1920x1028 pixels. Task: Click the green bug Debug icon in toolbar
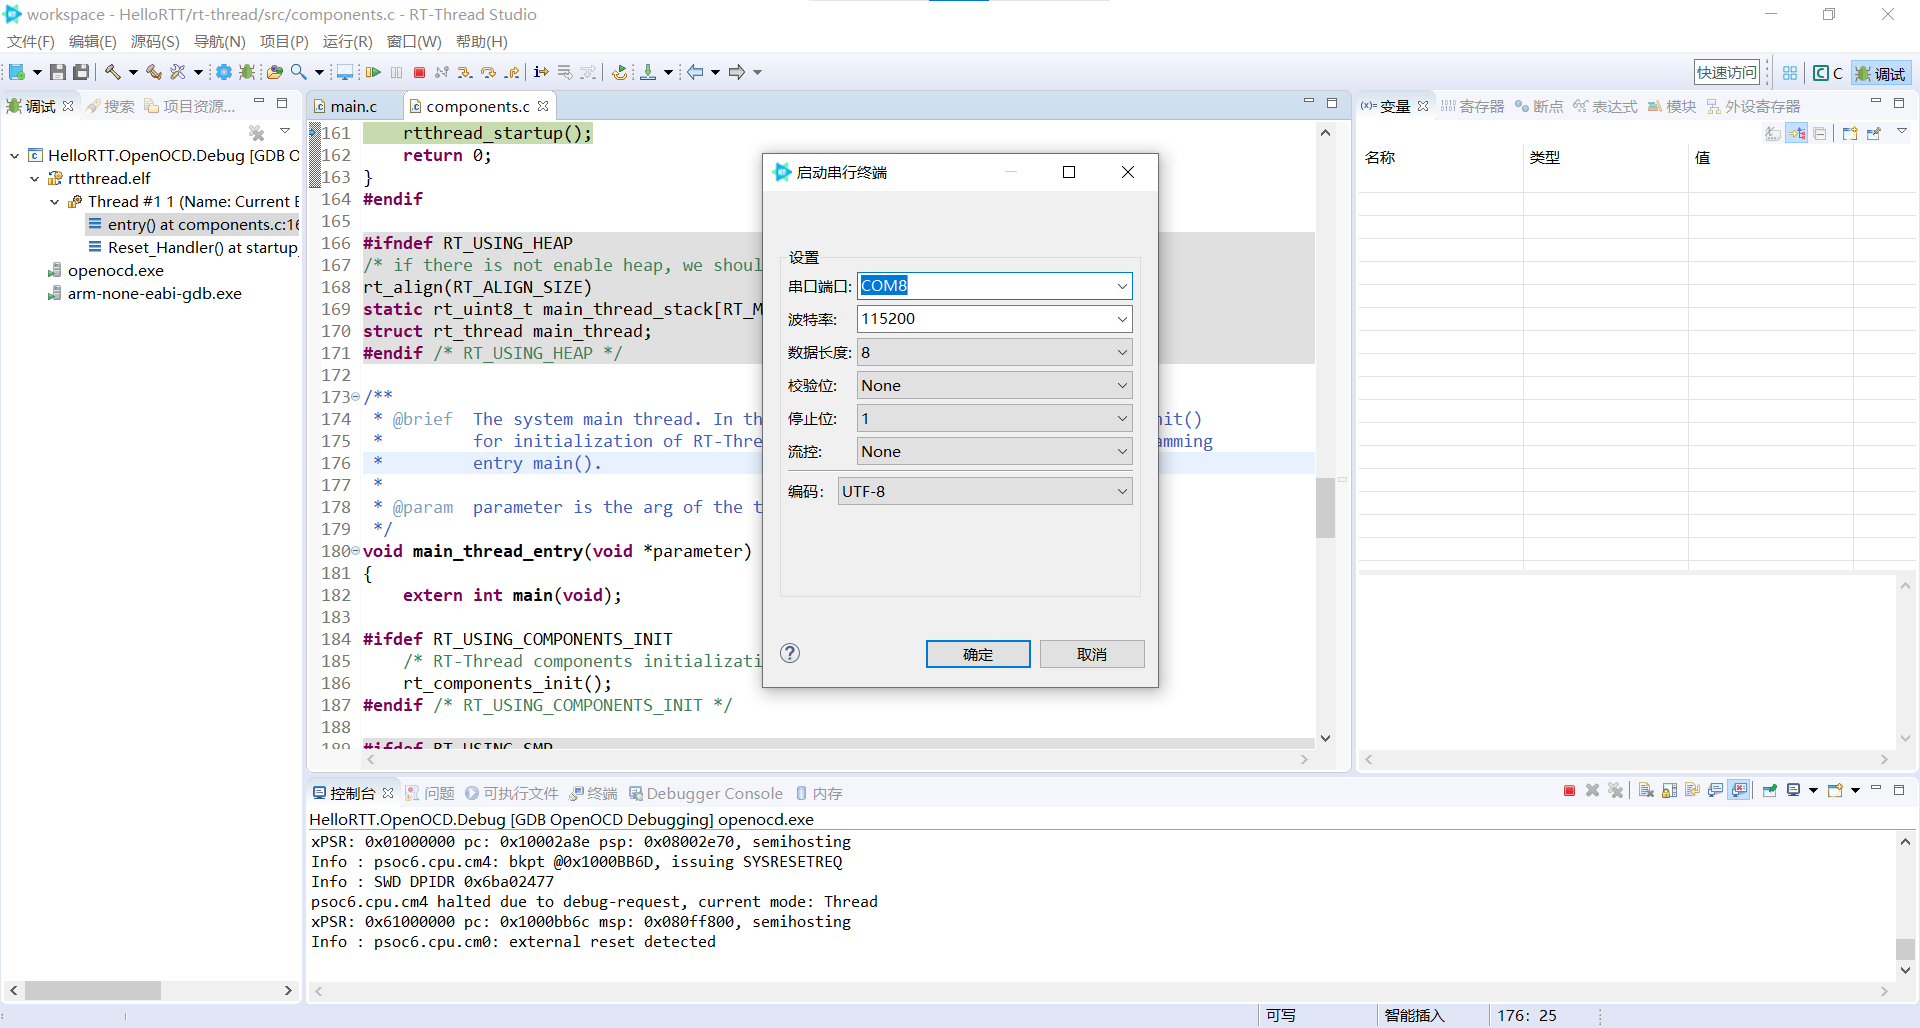(247, 72)
